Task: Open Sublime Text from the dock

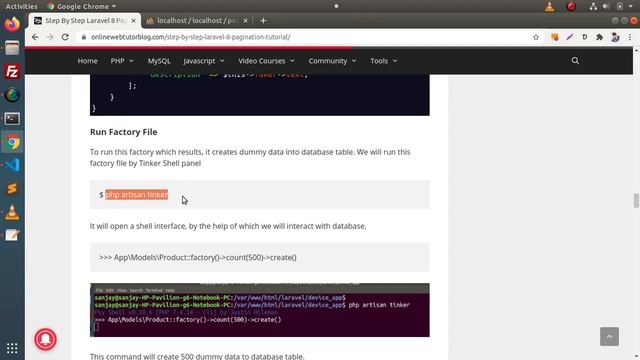Action: point(12,189)
